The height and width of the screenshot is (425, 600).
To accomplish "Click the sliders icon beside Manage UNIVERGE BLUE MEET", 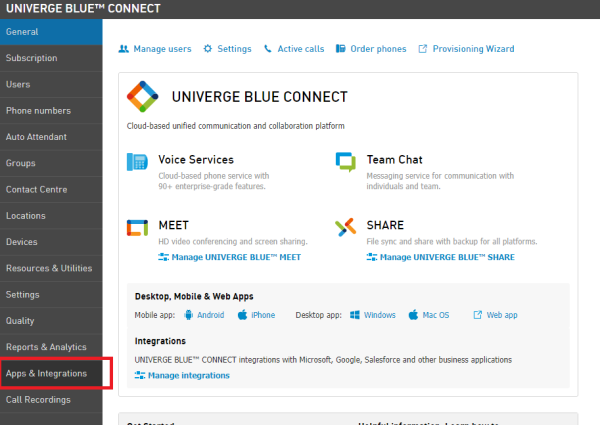I will click(x=163, y=257).
